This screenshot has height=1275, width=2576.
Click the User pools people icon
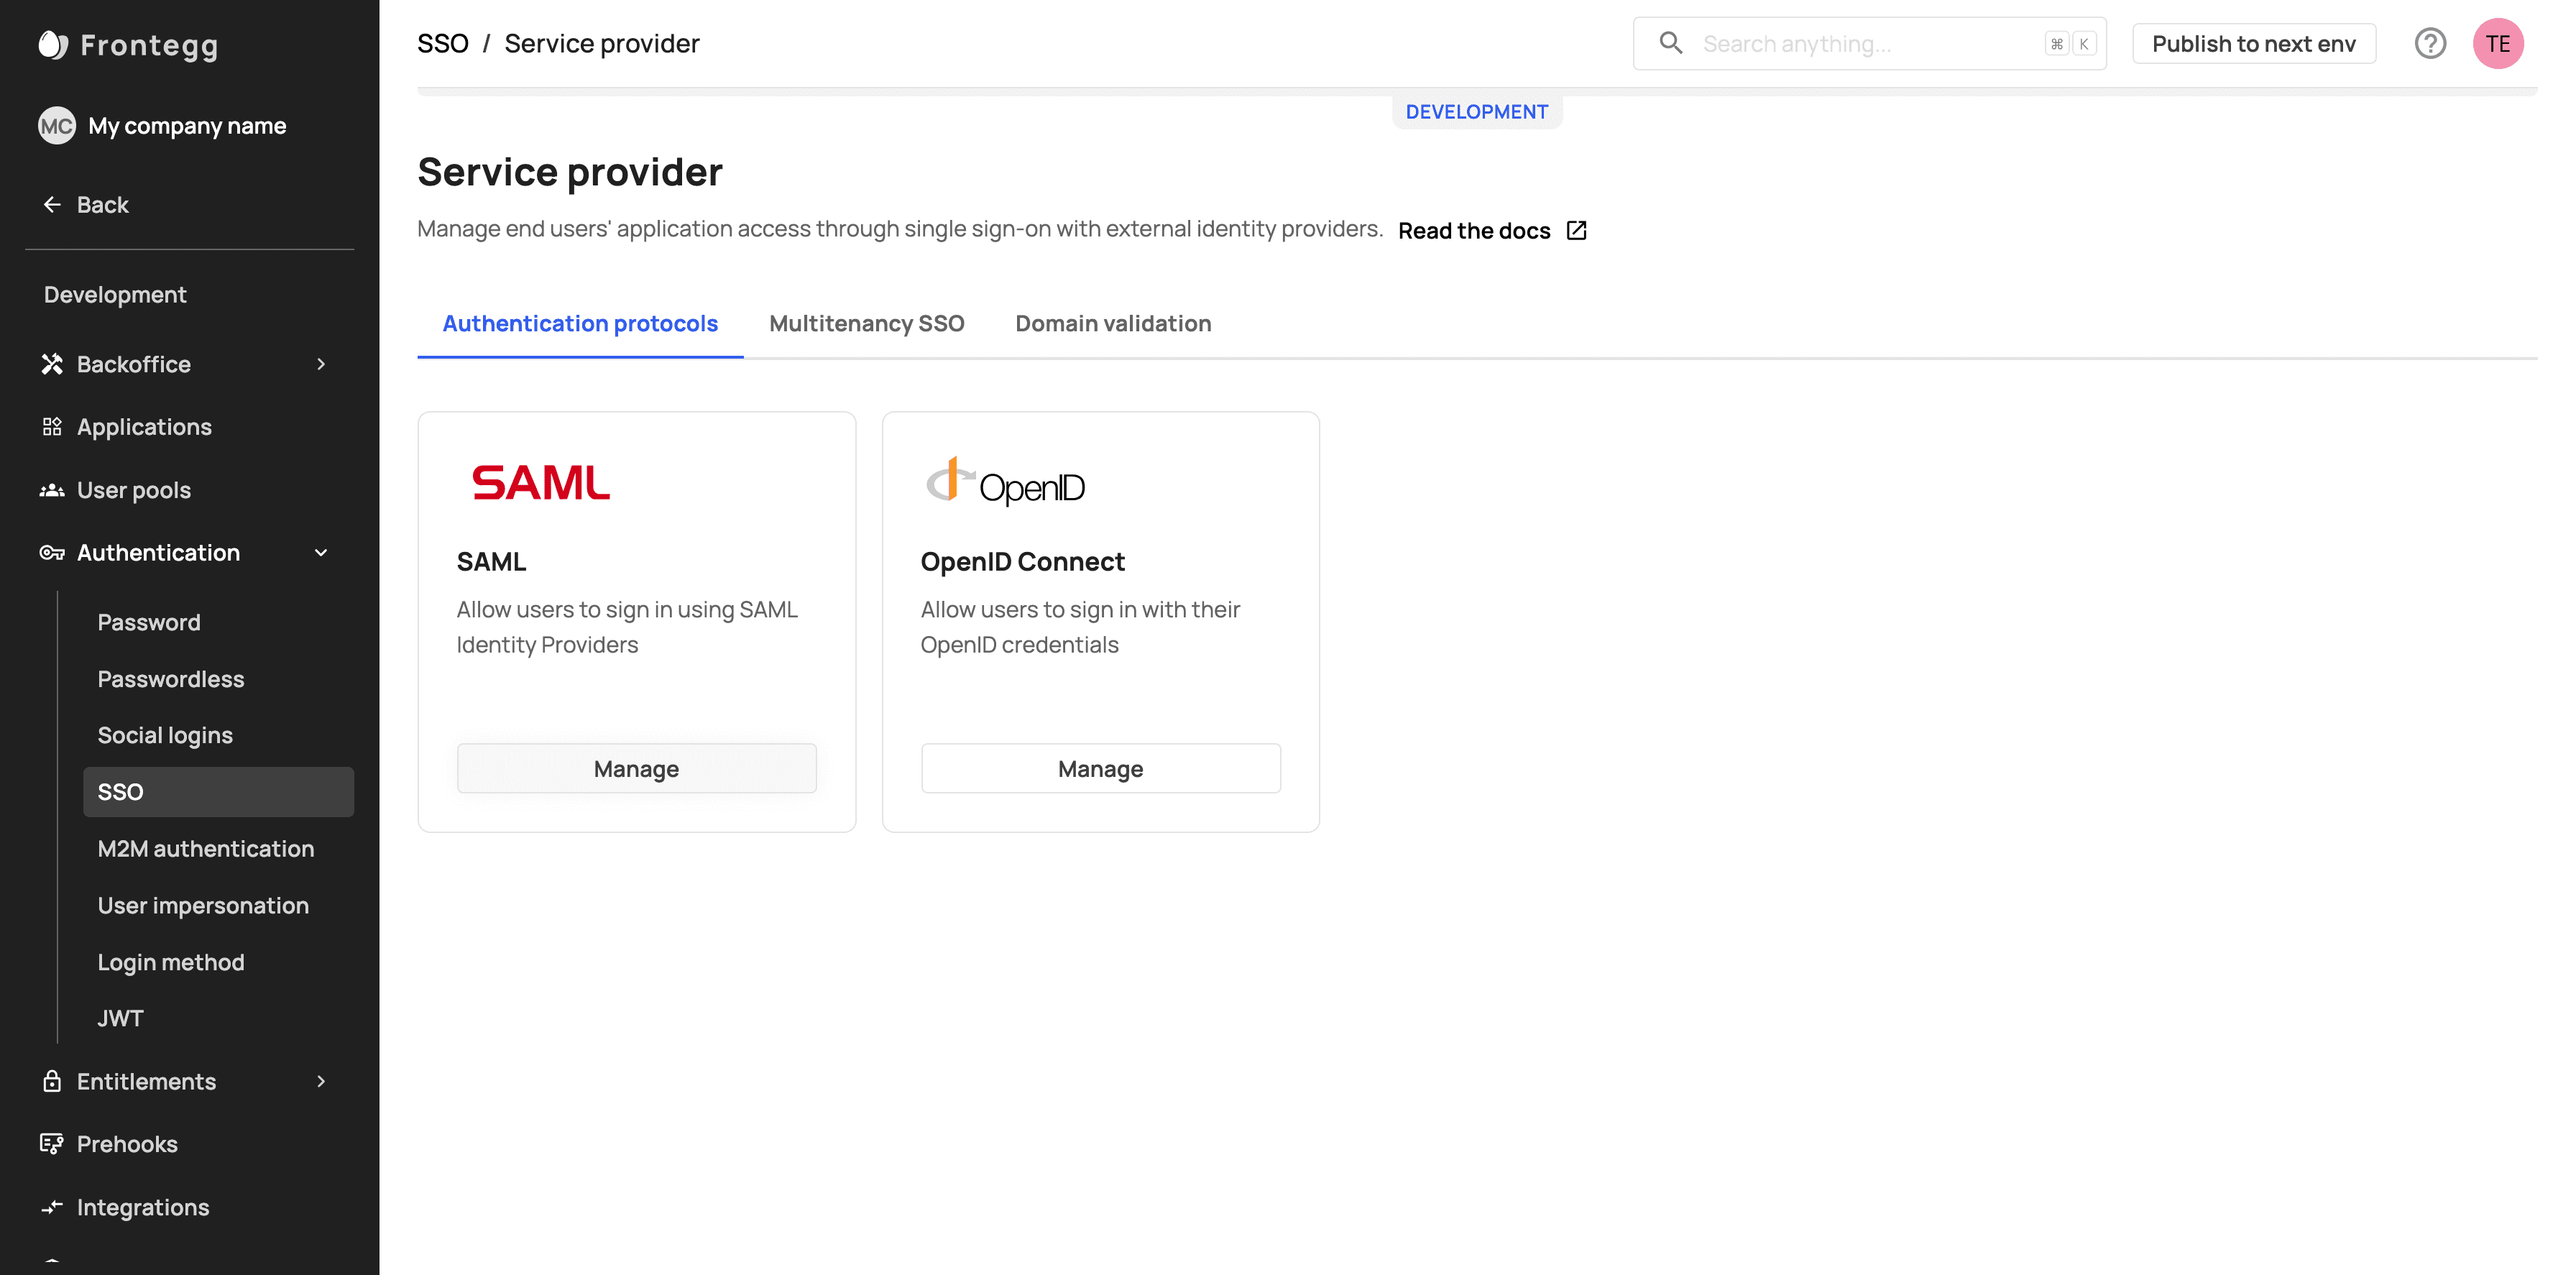pos(52,490)
